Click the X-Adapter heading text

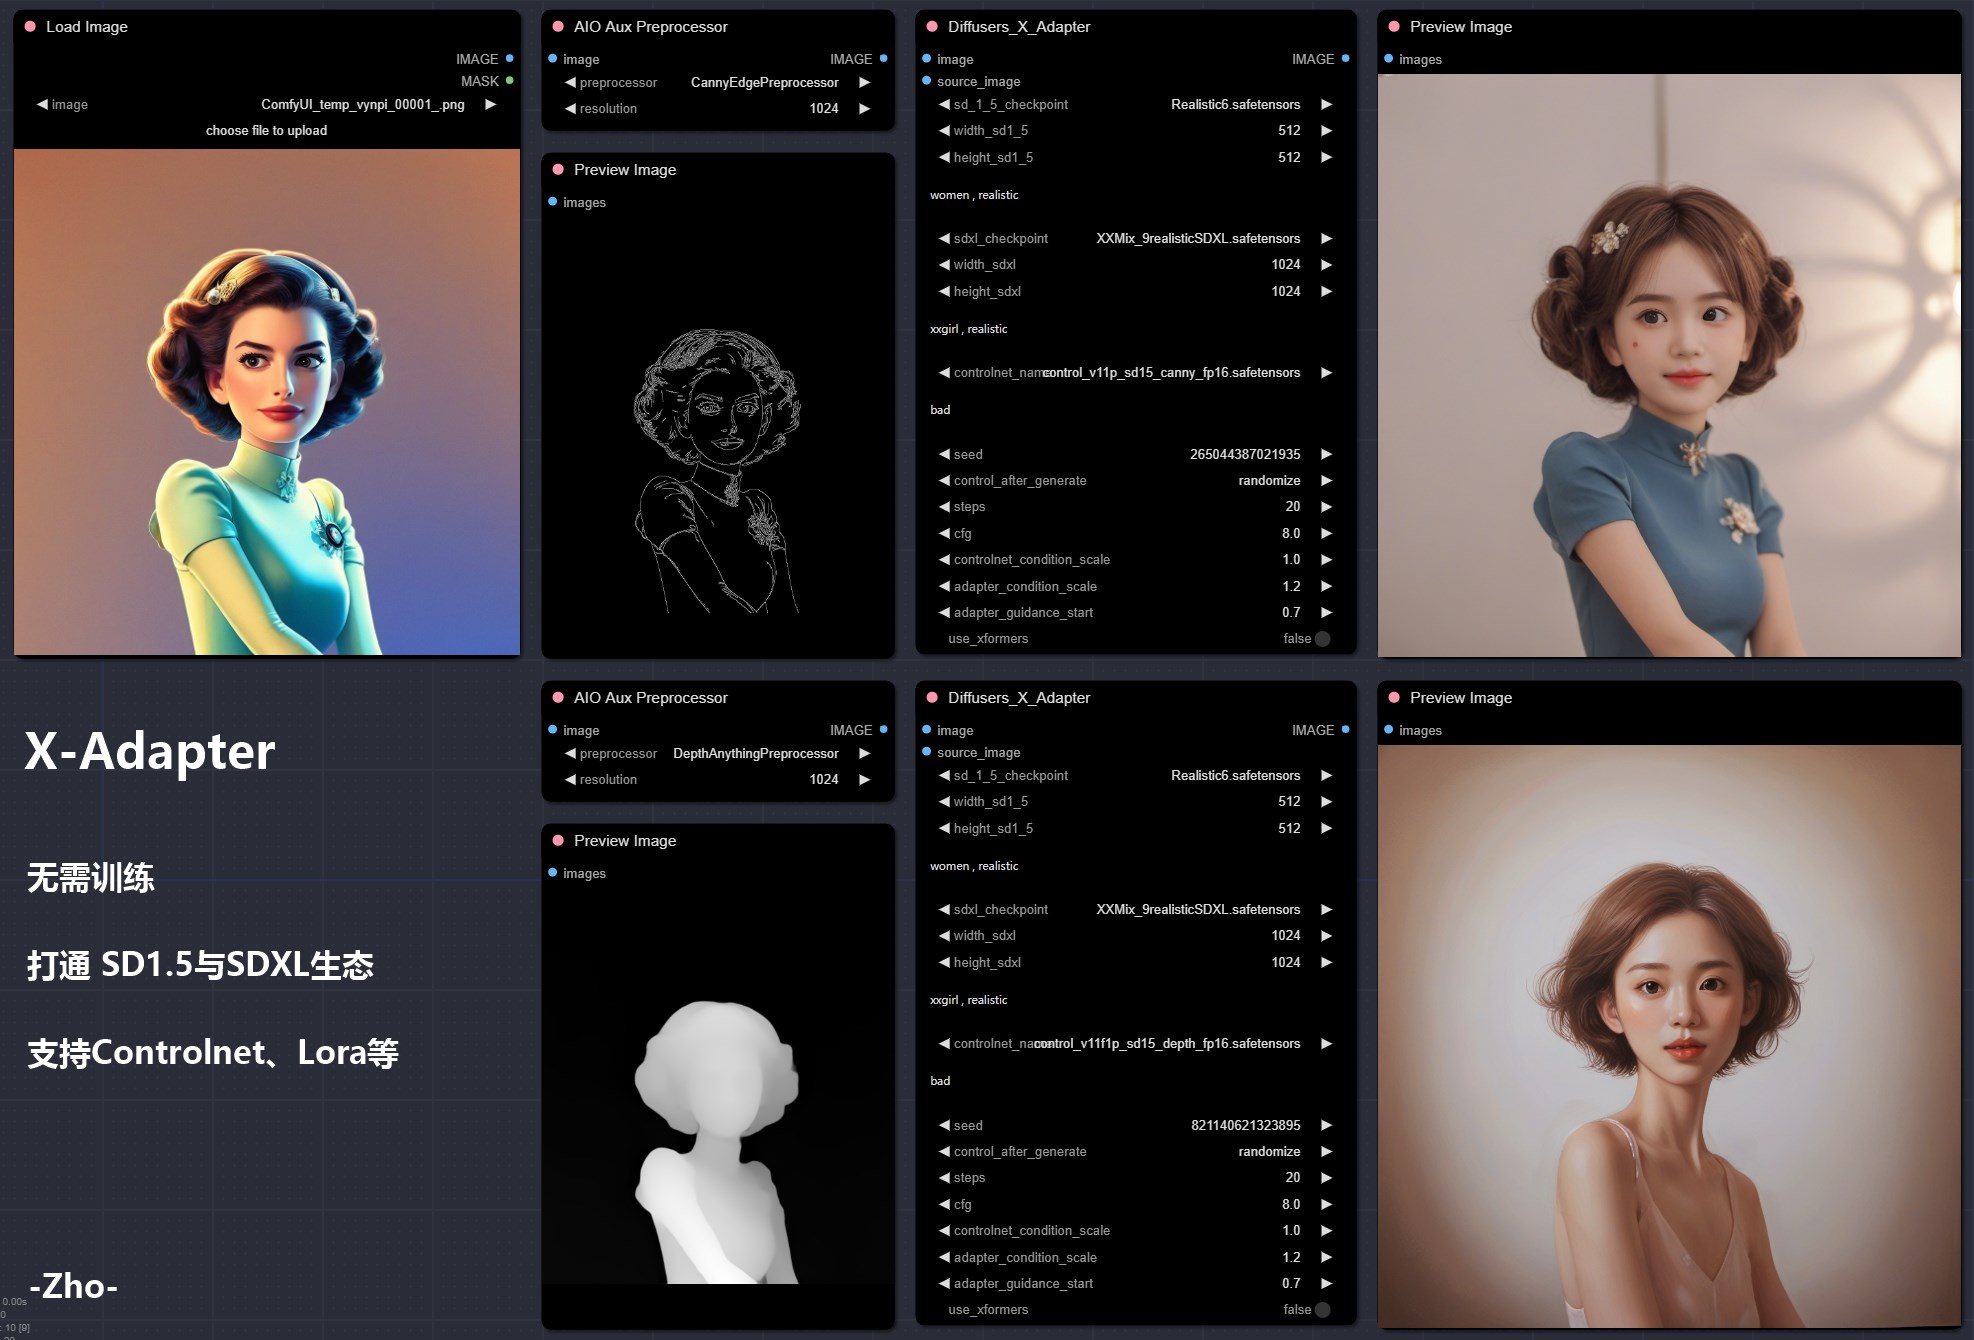(x=150, y=751)
